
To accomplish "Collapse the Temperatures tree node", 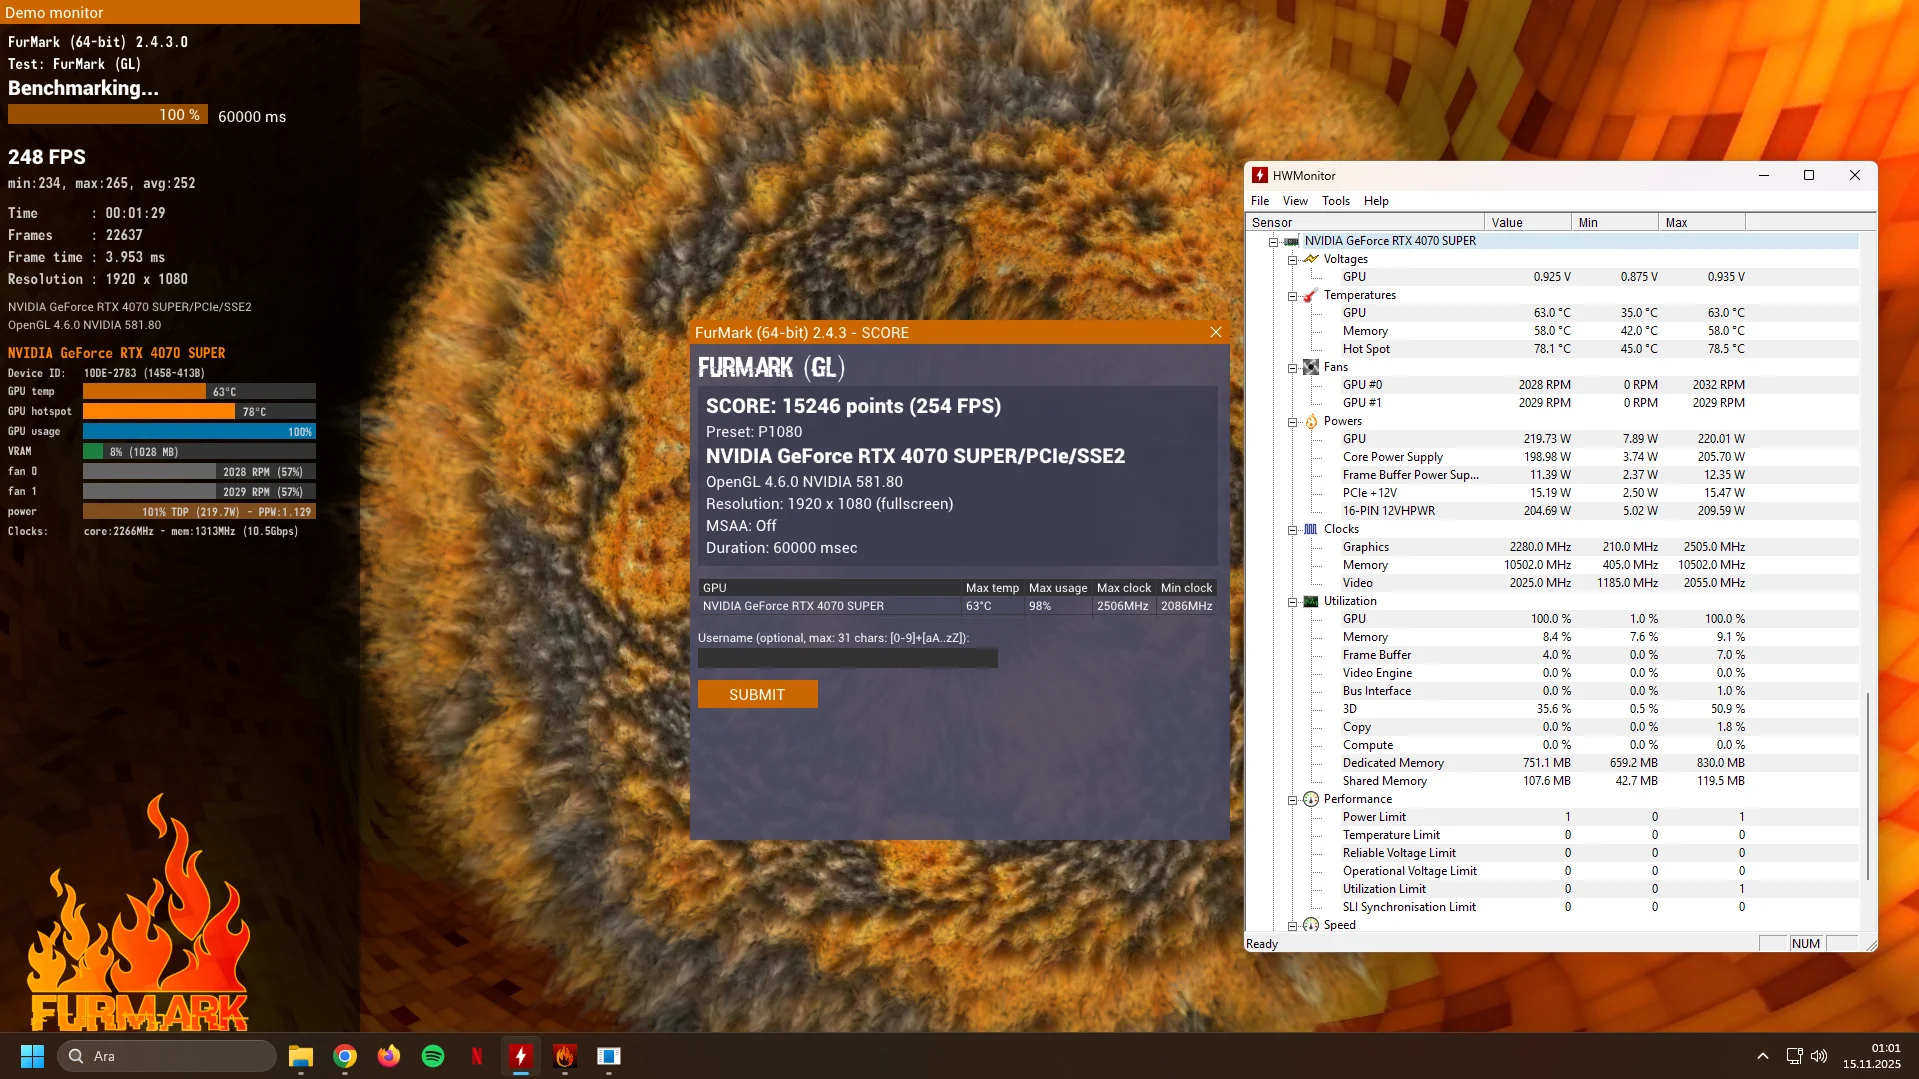I will [1292, 296].
